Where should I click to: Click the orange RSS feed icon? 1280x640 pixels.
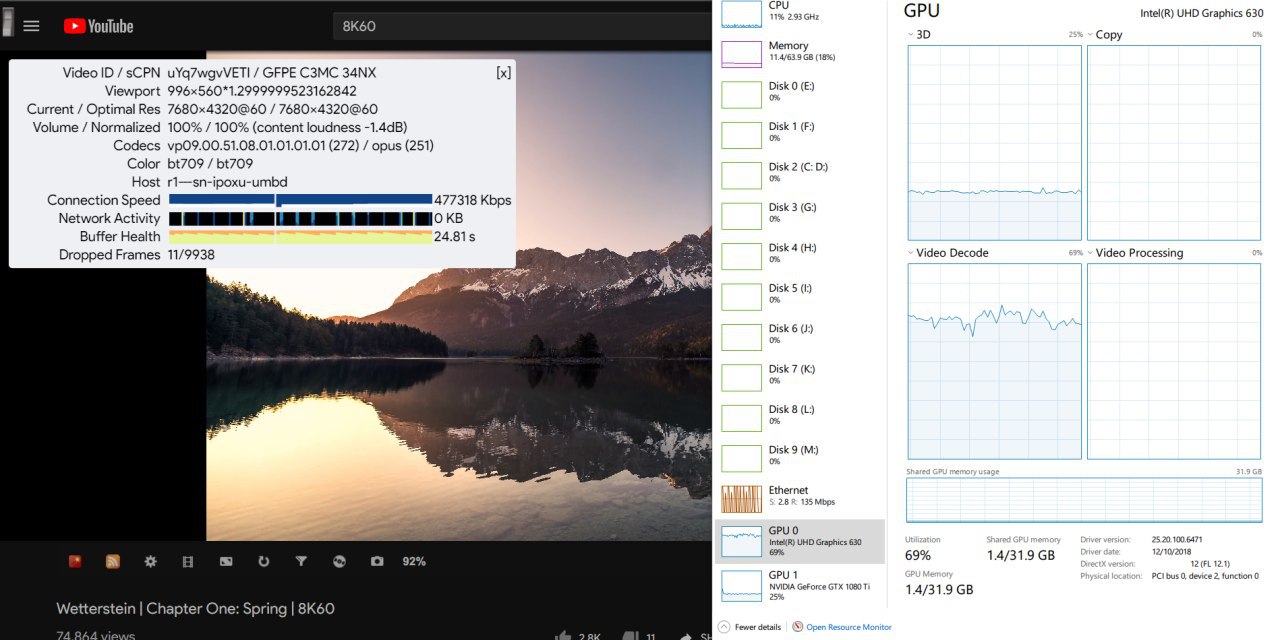click(113, 562)
